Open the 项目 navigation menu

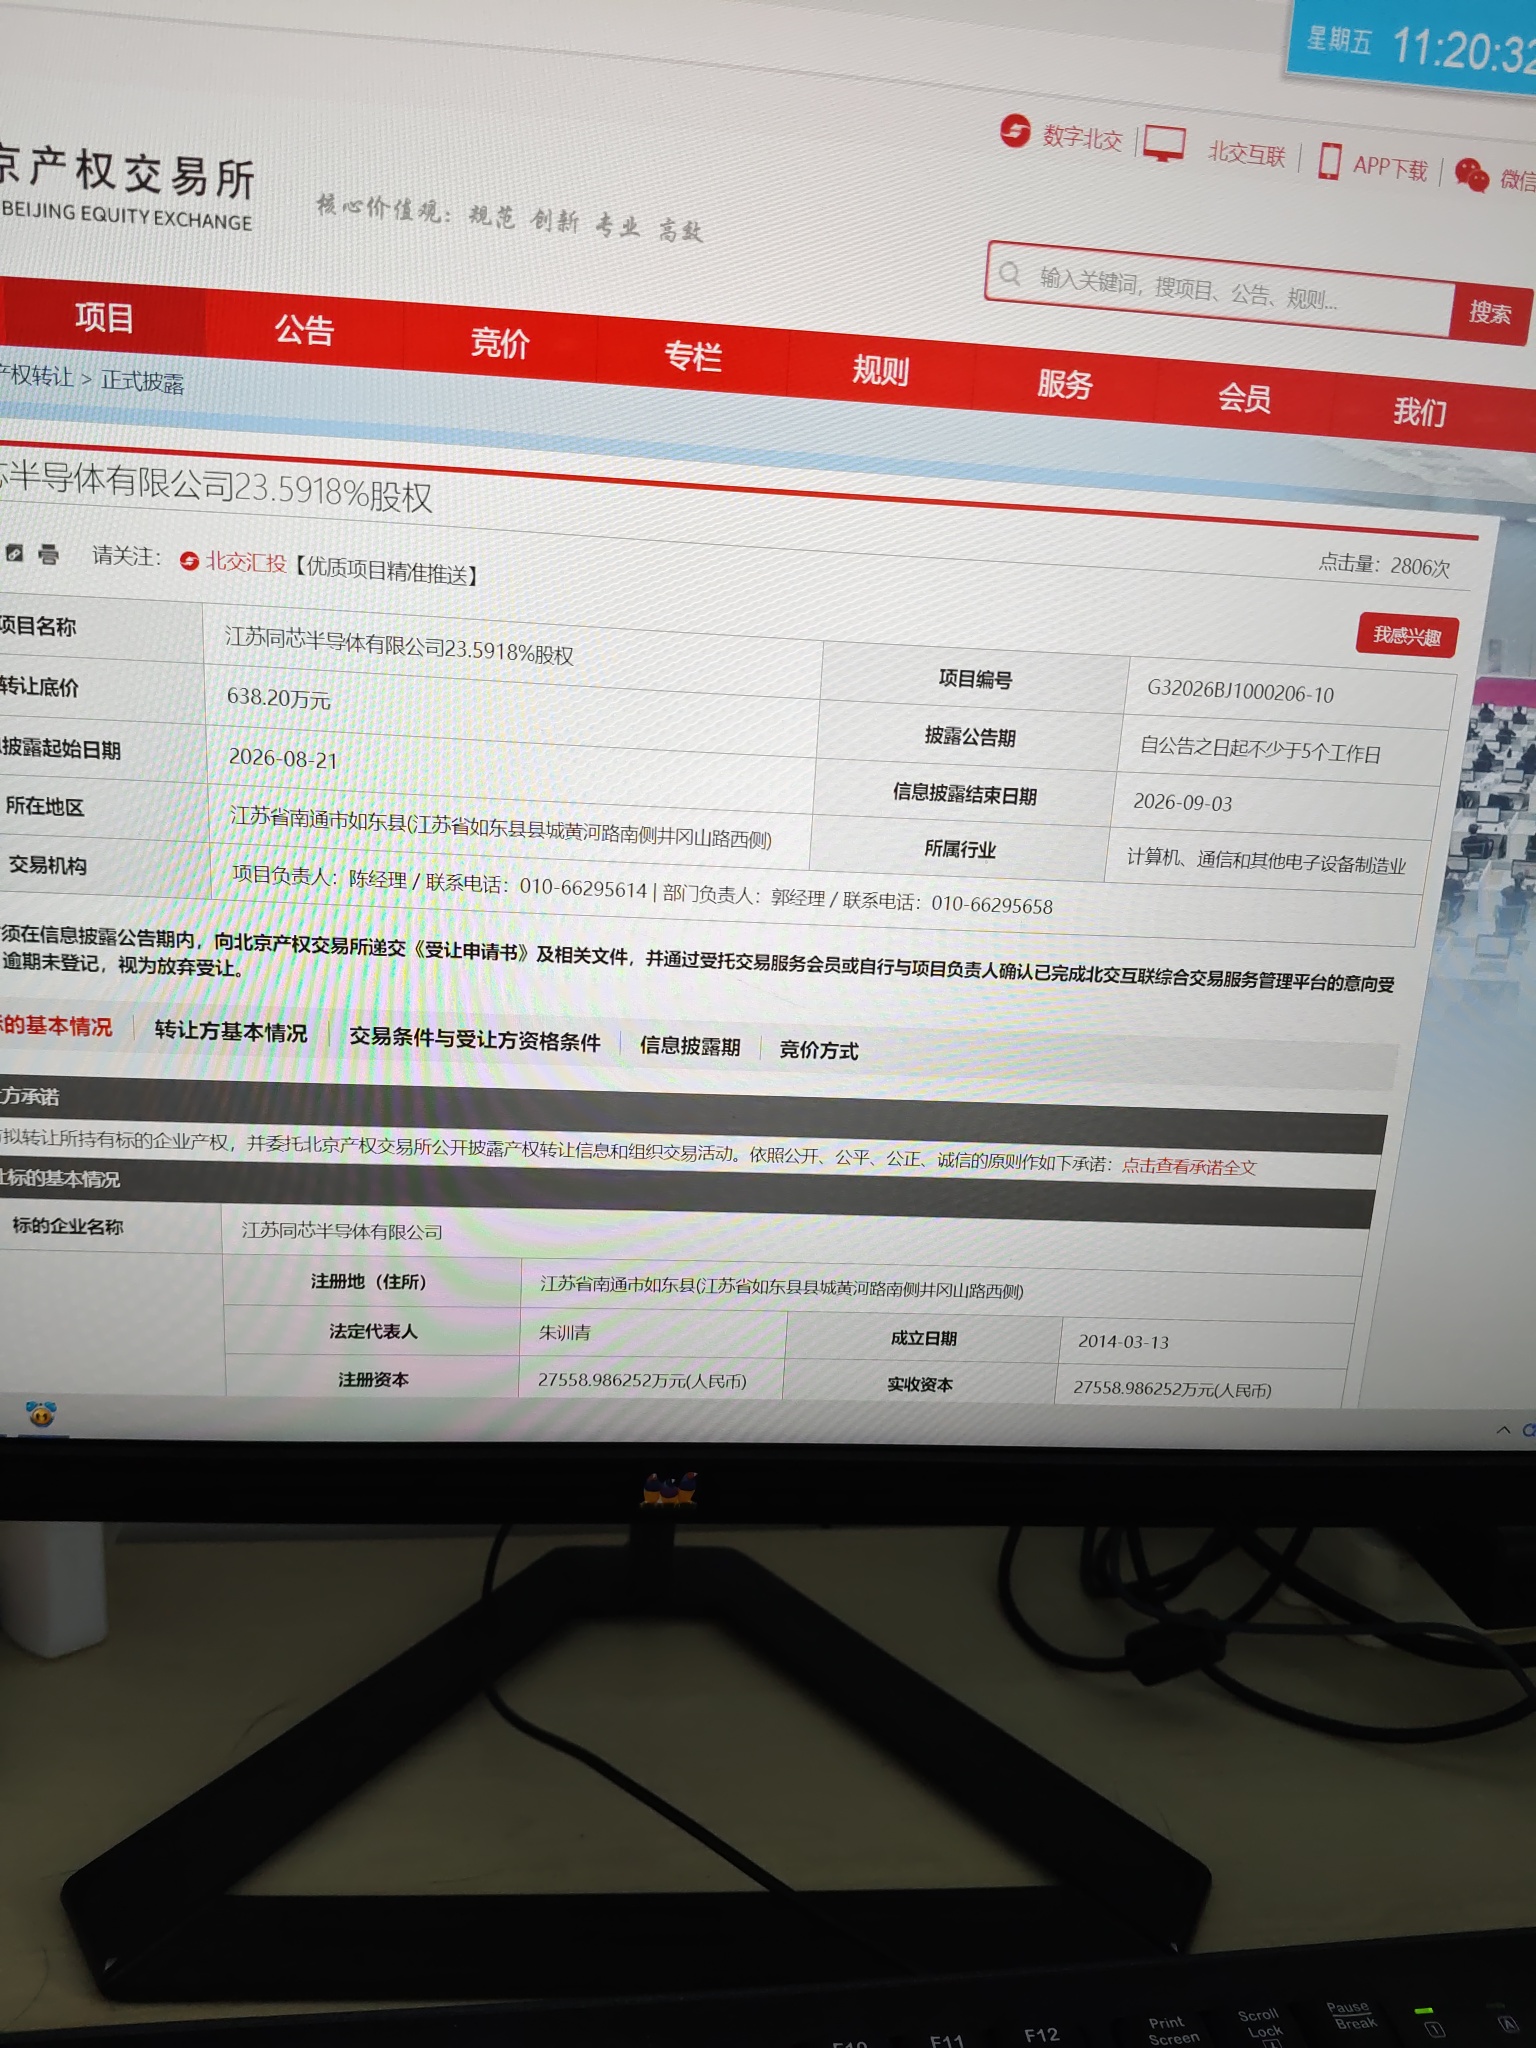104,318
